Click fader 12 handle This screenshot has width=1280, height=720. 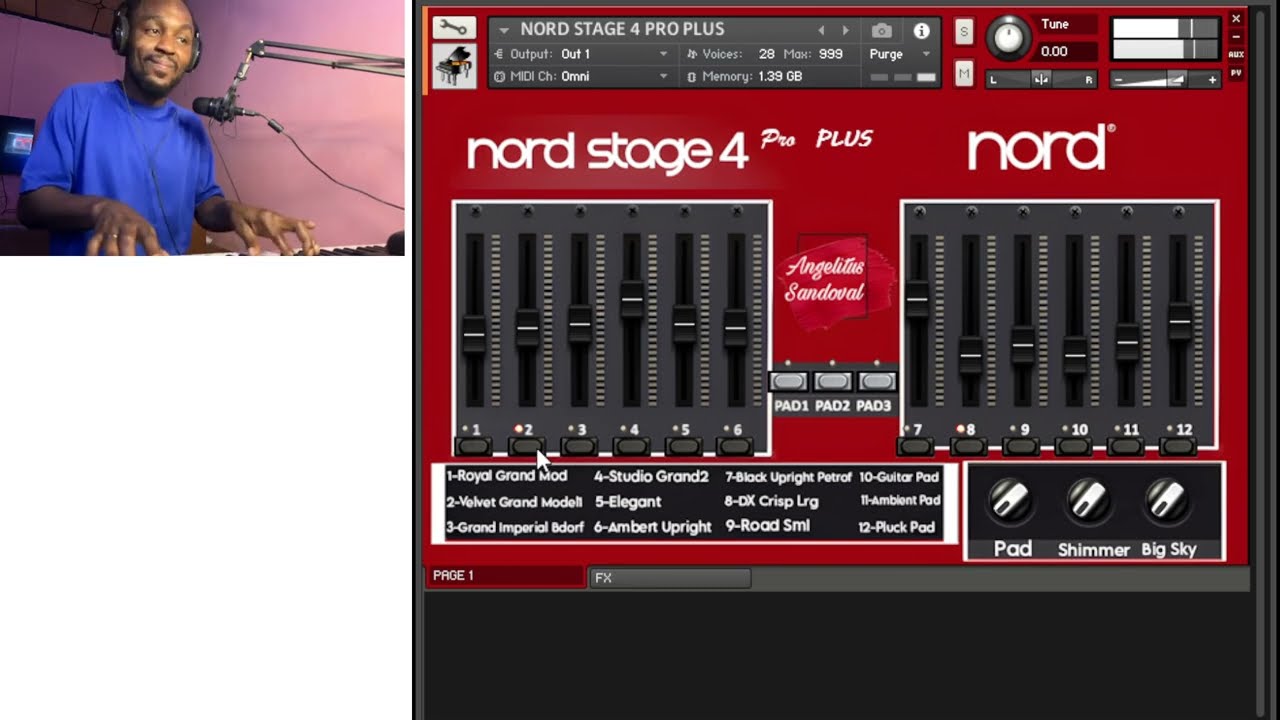click(x=1180, y=322)
